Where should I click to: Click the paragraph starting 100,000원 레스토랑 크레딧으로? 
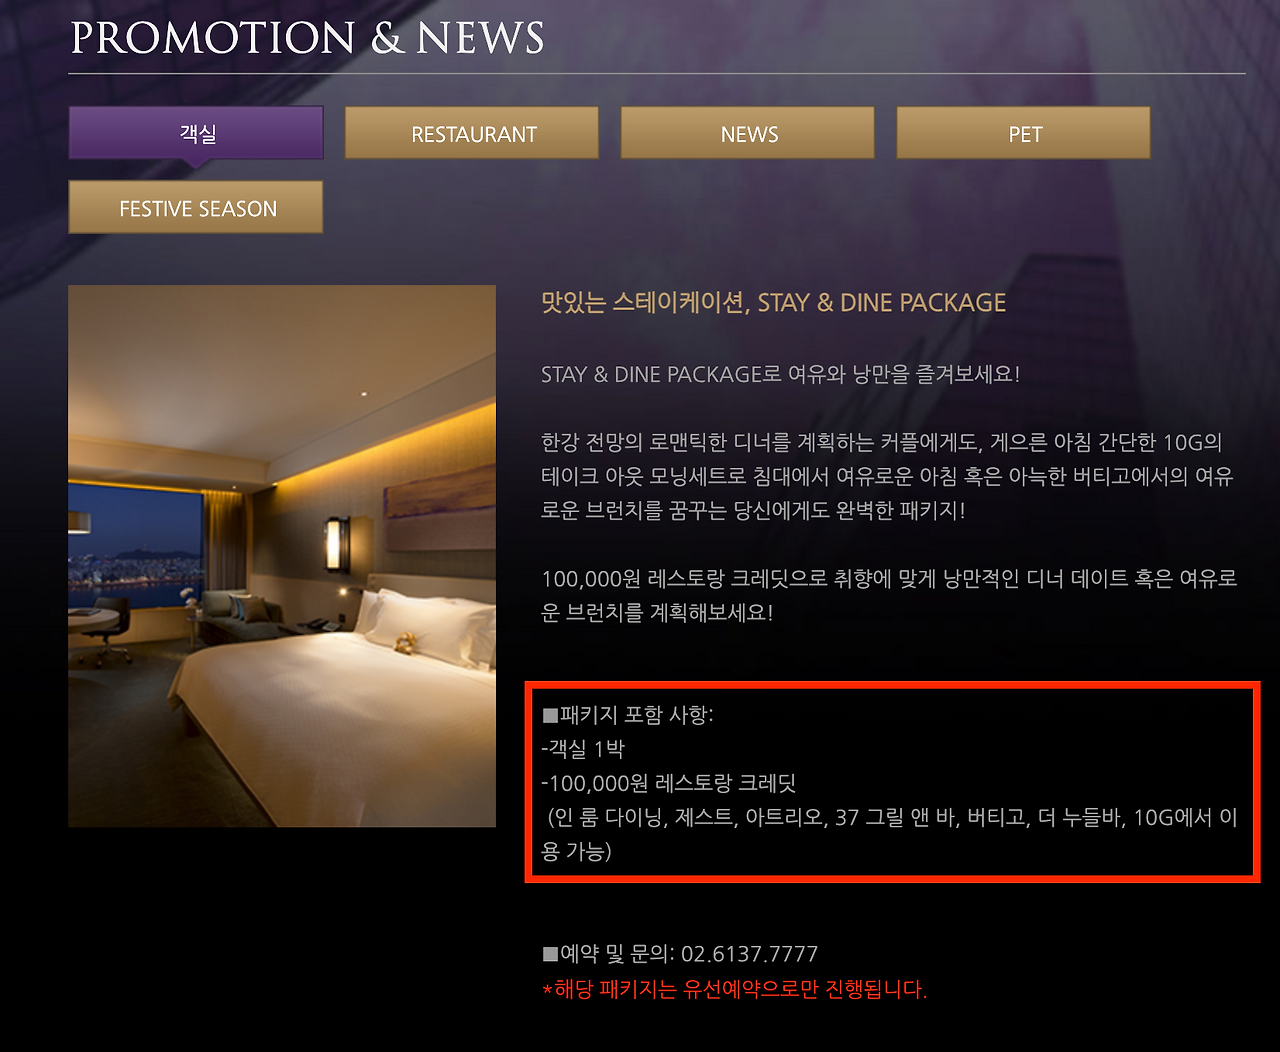click(x=889, y=595)
